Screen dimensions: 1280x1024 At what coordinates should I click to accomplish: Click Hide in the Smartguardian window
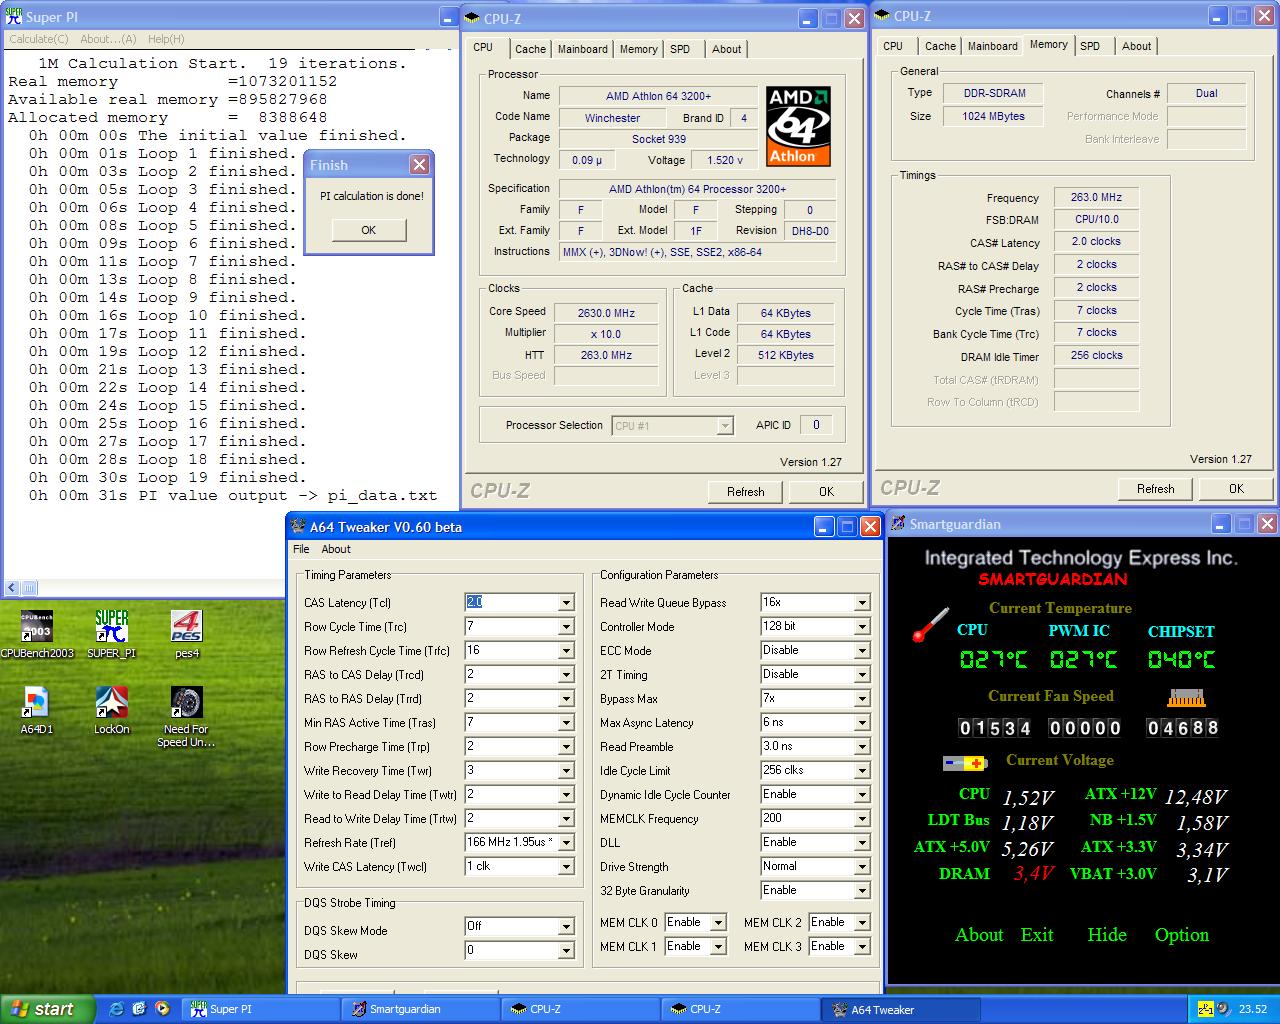pyautogui.click(x=1107, y=935)
